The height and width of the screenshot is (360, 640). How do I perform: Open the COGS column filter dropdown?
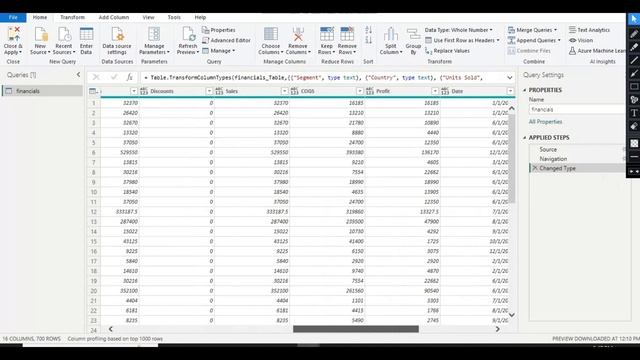coord(360,91)
